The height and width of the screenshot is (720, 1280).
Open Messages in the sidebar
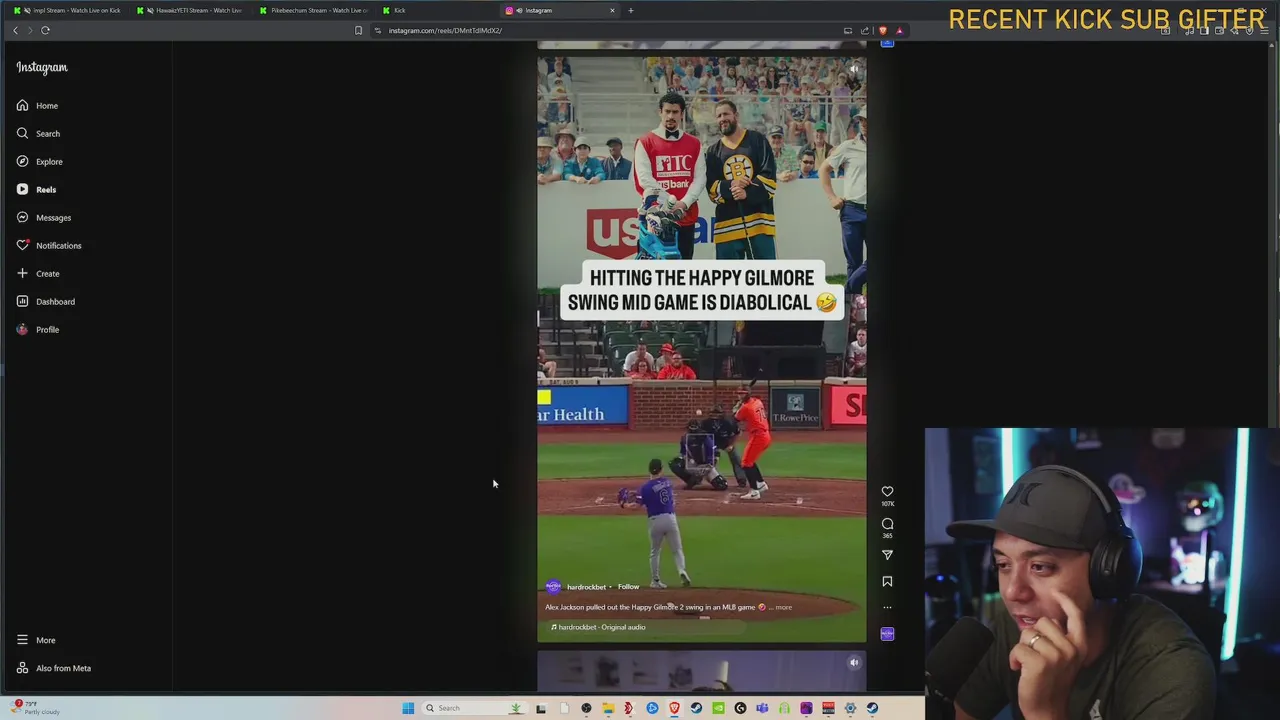pyautogui.click(x=43, y=217)
